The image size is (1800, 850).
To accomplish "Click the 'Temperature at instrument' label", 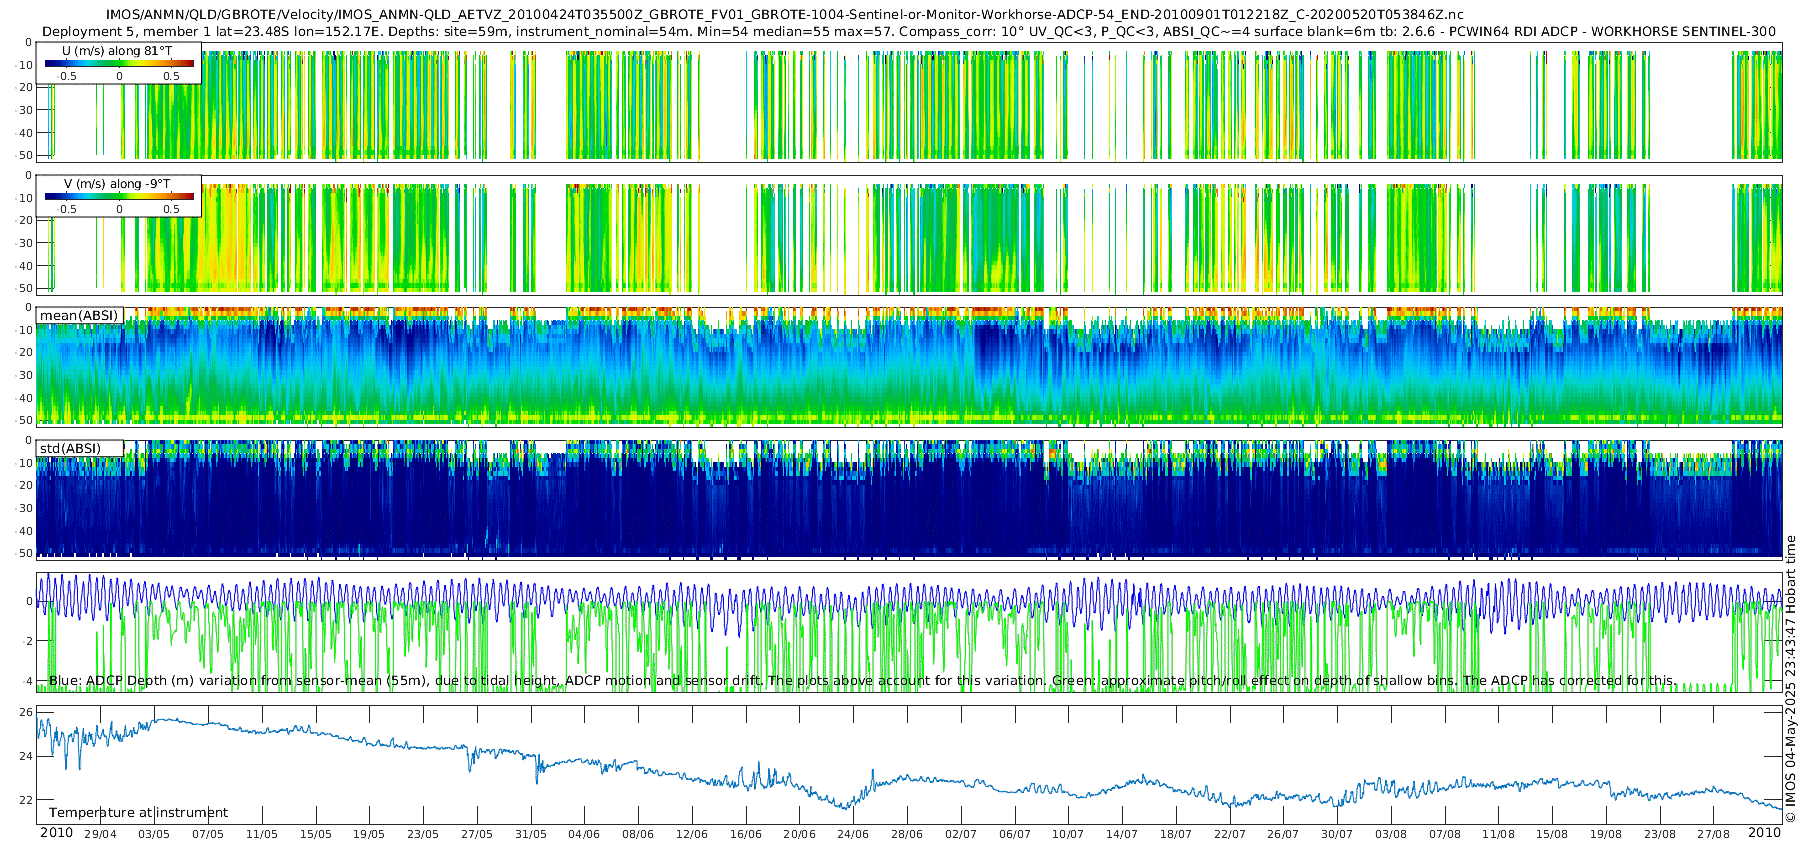I will coord(138,813).
